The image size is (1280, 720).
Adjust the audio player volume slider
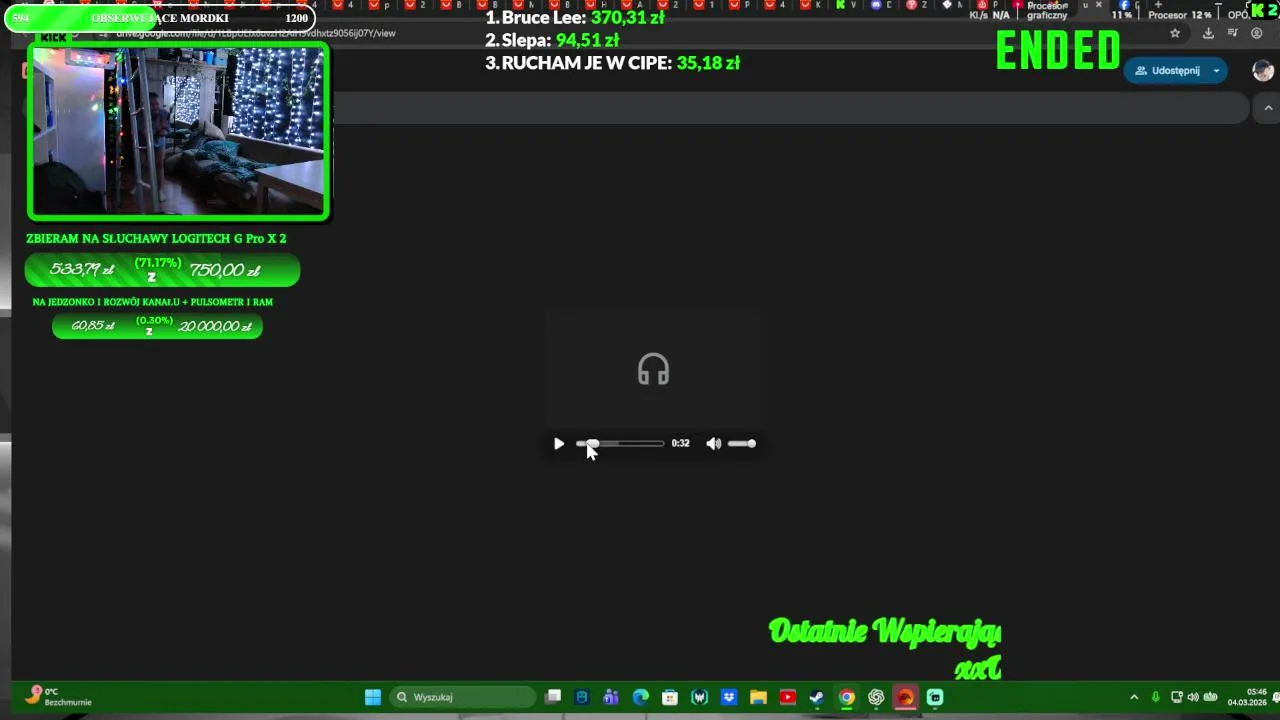[x=741, y=443]
